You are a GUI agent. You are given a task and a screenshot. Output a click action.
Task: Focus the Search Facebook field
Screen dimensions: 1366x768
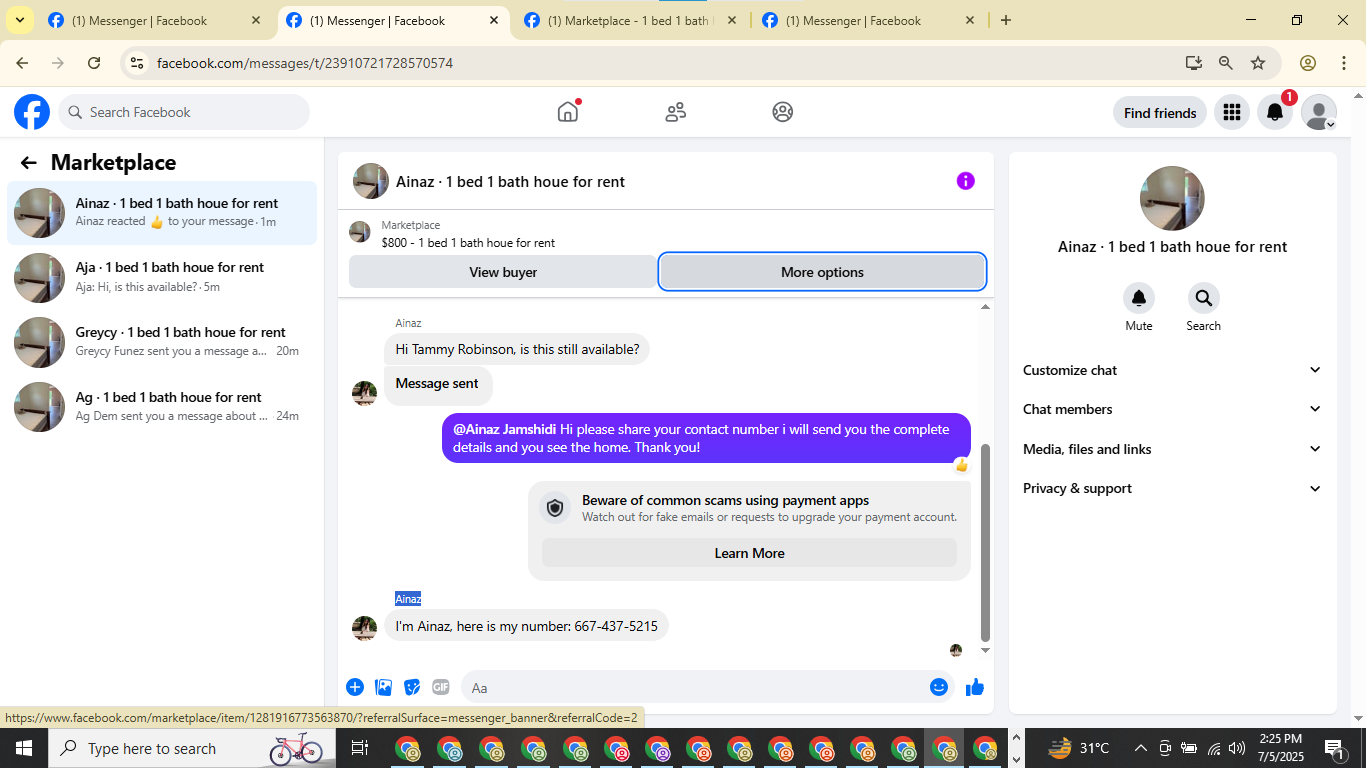tap(184, 112)
